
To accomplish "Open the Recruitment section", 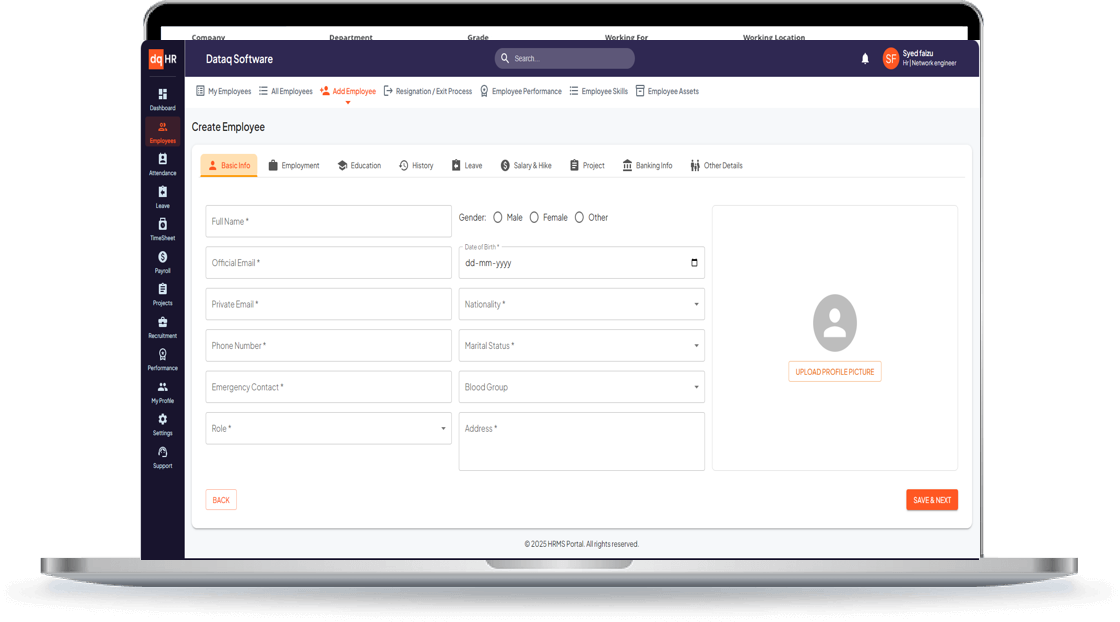I will (x=162, y=326).
